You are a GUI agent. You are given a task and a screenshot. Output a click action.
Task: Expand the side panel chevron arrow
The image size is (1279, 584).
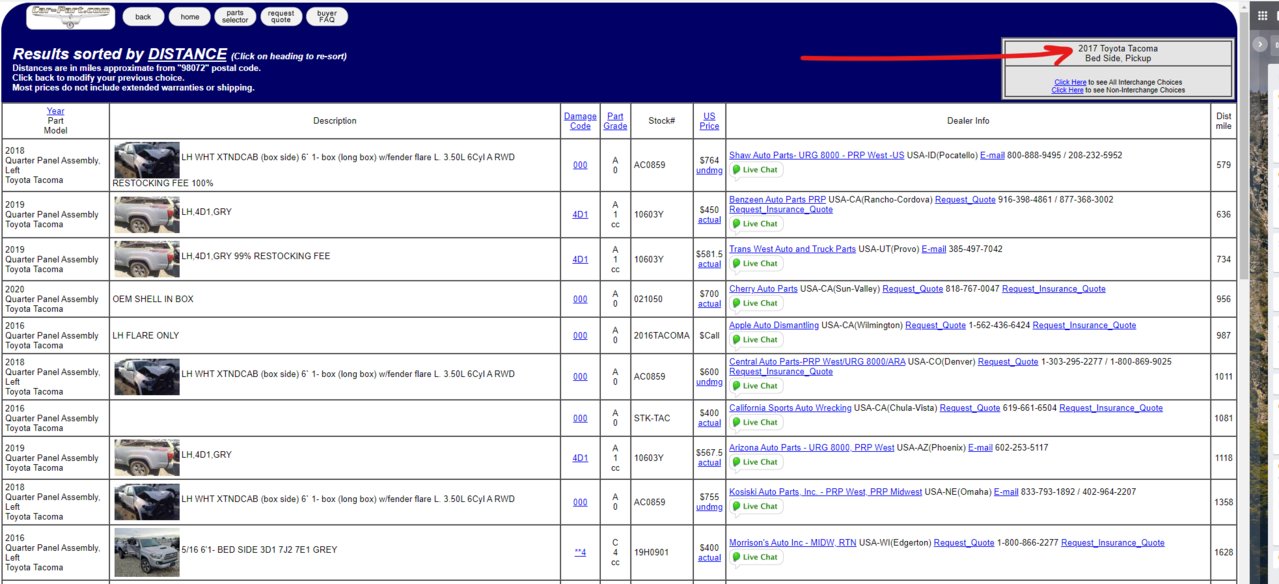click(1260, 45)
